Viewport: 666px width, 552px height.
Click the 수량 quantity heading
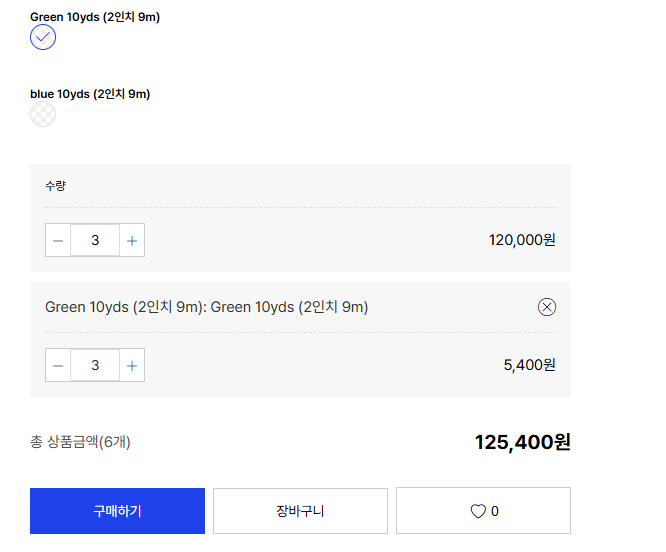55,186
